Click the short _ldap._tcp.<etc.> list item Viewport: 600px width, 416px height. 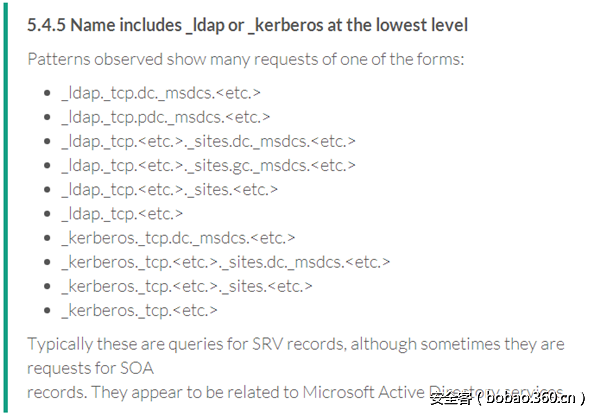click(122, 213)
